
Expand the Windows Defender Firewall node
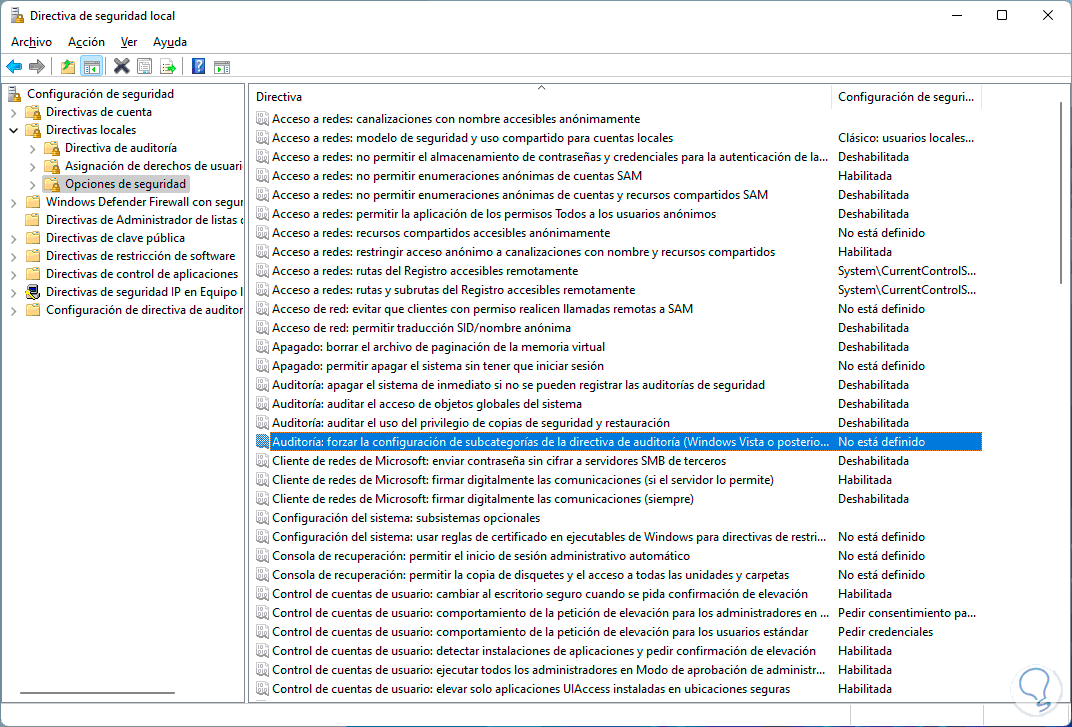point(14,202)
